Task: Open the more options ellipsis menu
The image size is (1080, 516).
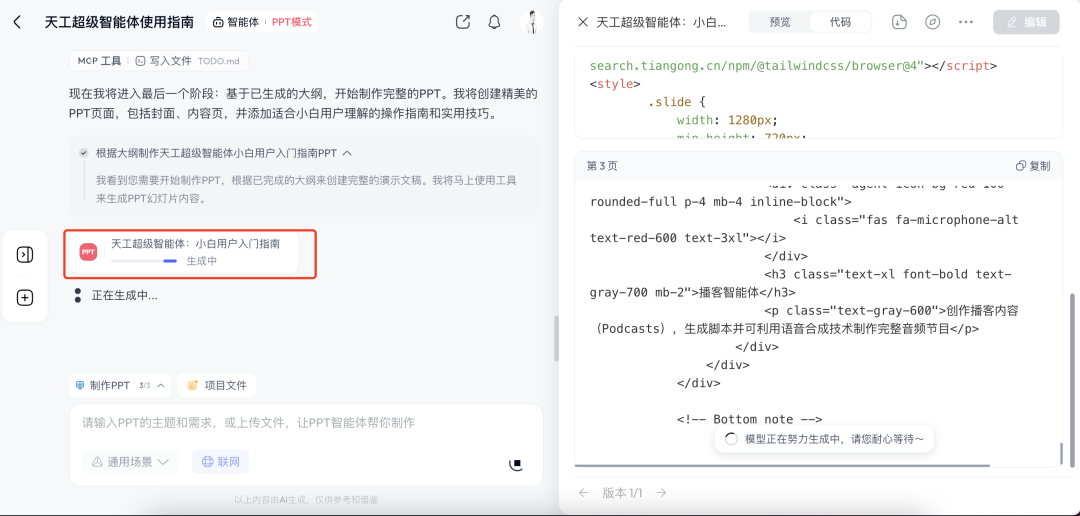Action: tap(966, 22)
